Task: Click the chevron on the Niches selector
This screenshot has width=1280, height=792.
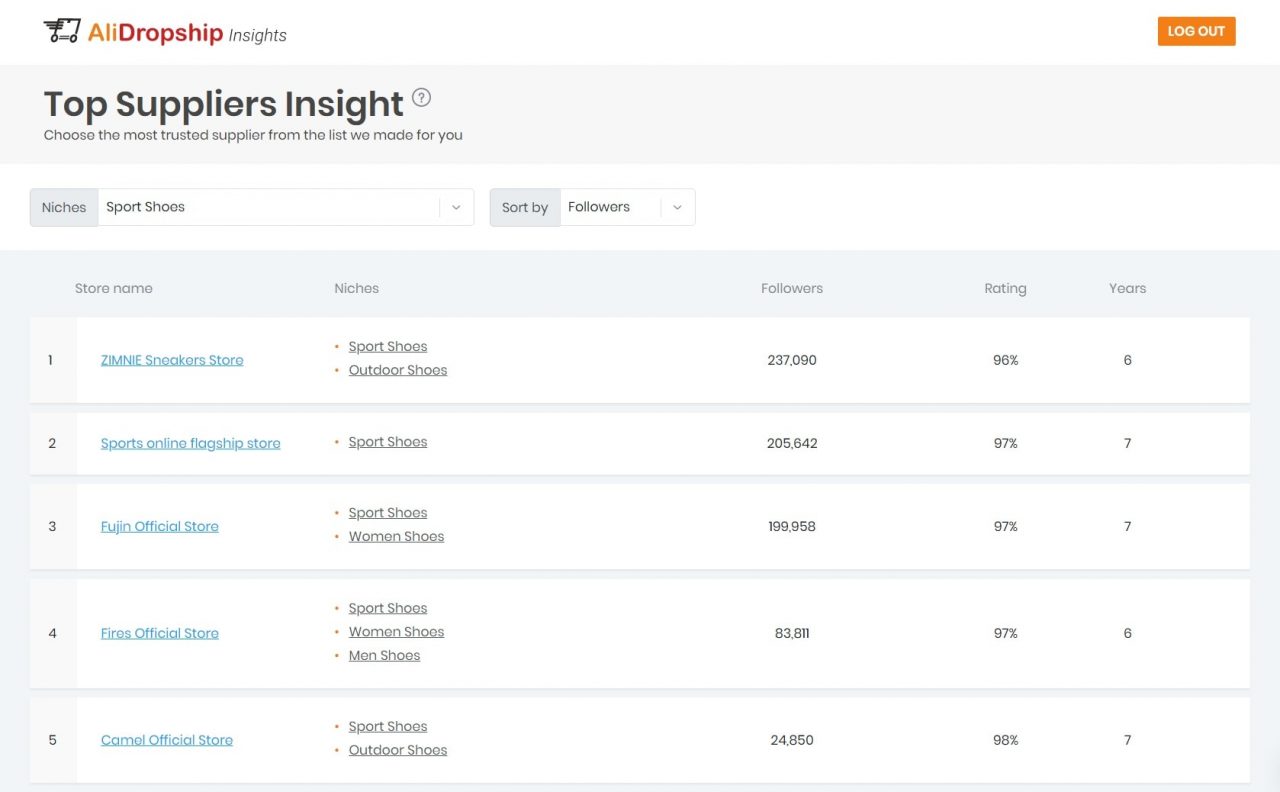Action: click(457, 207)
